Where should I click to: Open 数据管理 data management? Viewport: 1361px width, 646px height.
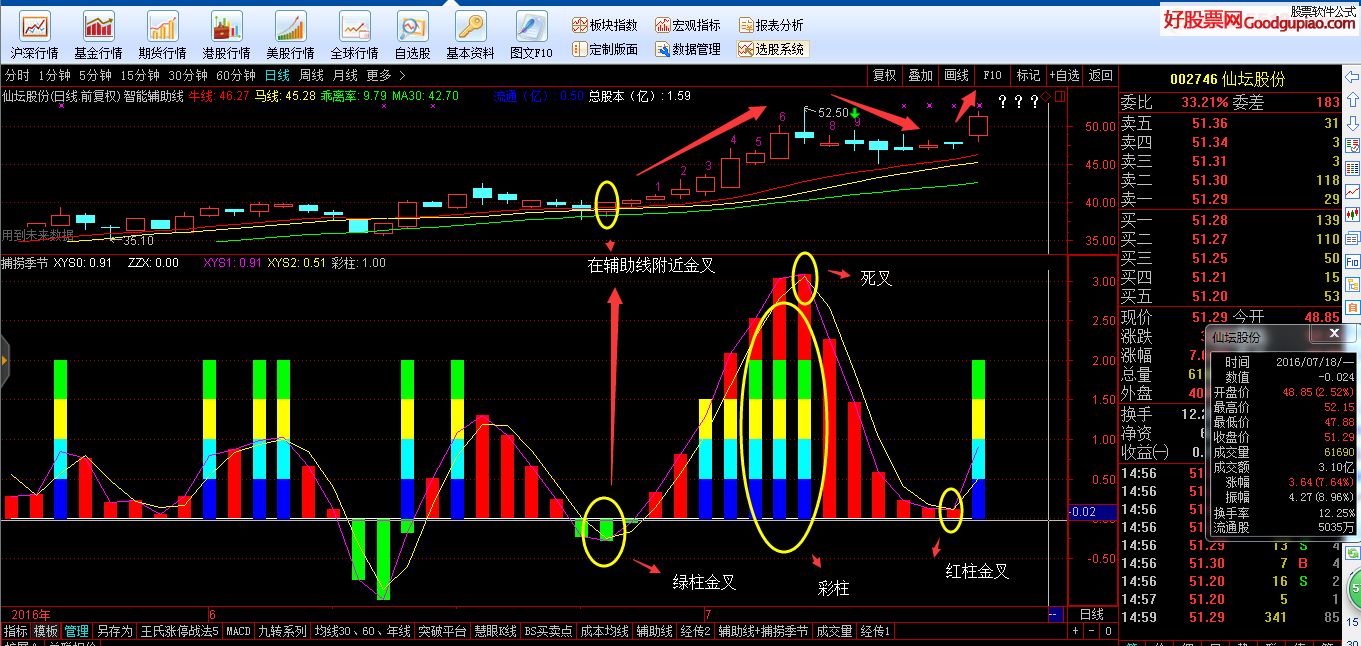click(x=687, y=48)
